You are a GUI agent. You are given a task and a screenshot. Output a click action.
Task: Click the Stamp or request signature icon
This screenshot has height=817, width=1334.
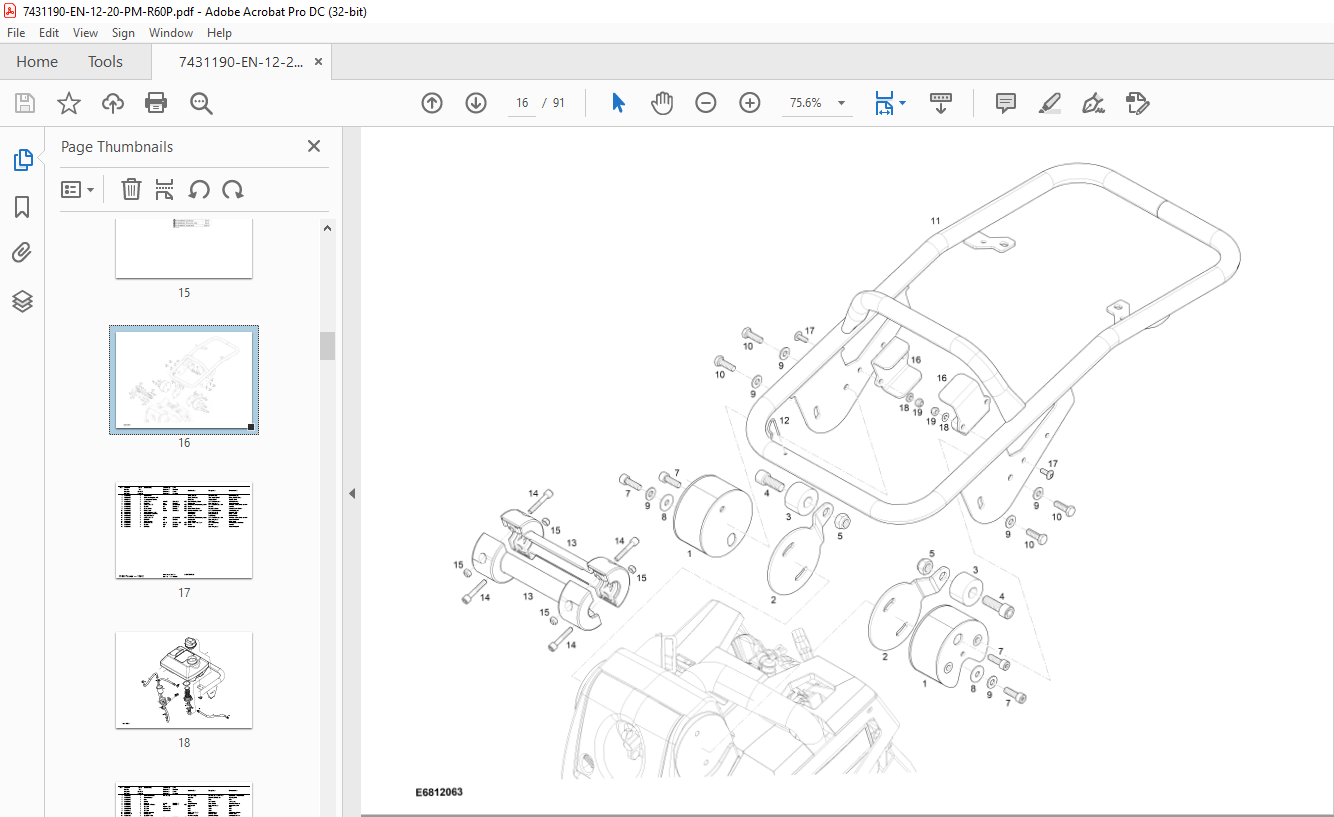(1137, 103)
